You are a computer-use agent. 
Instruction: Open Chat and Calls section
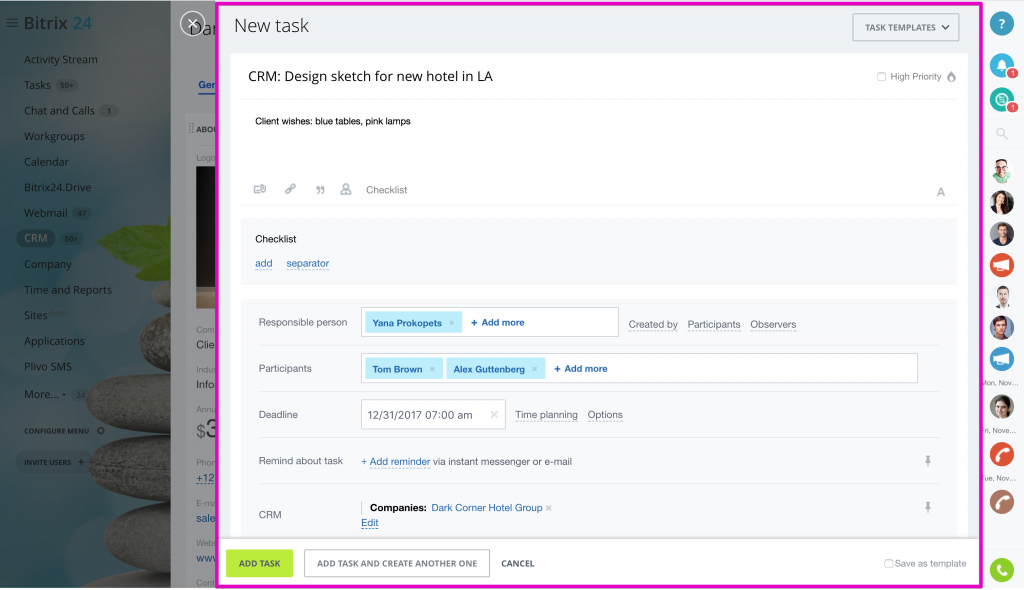pos(59,110)
